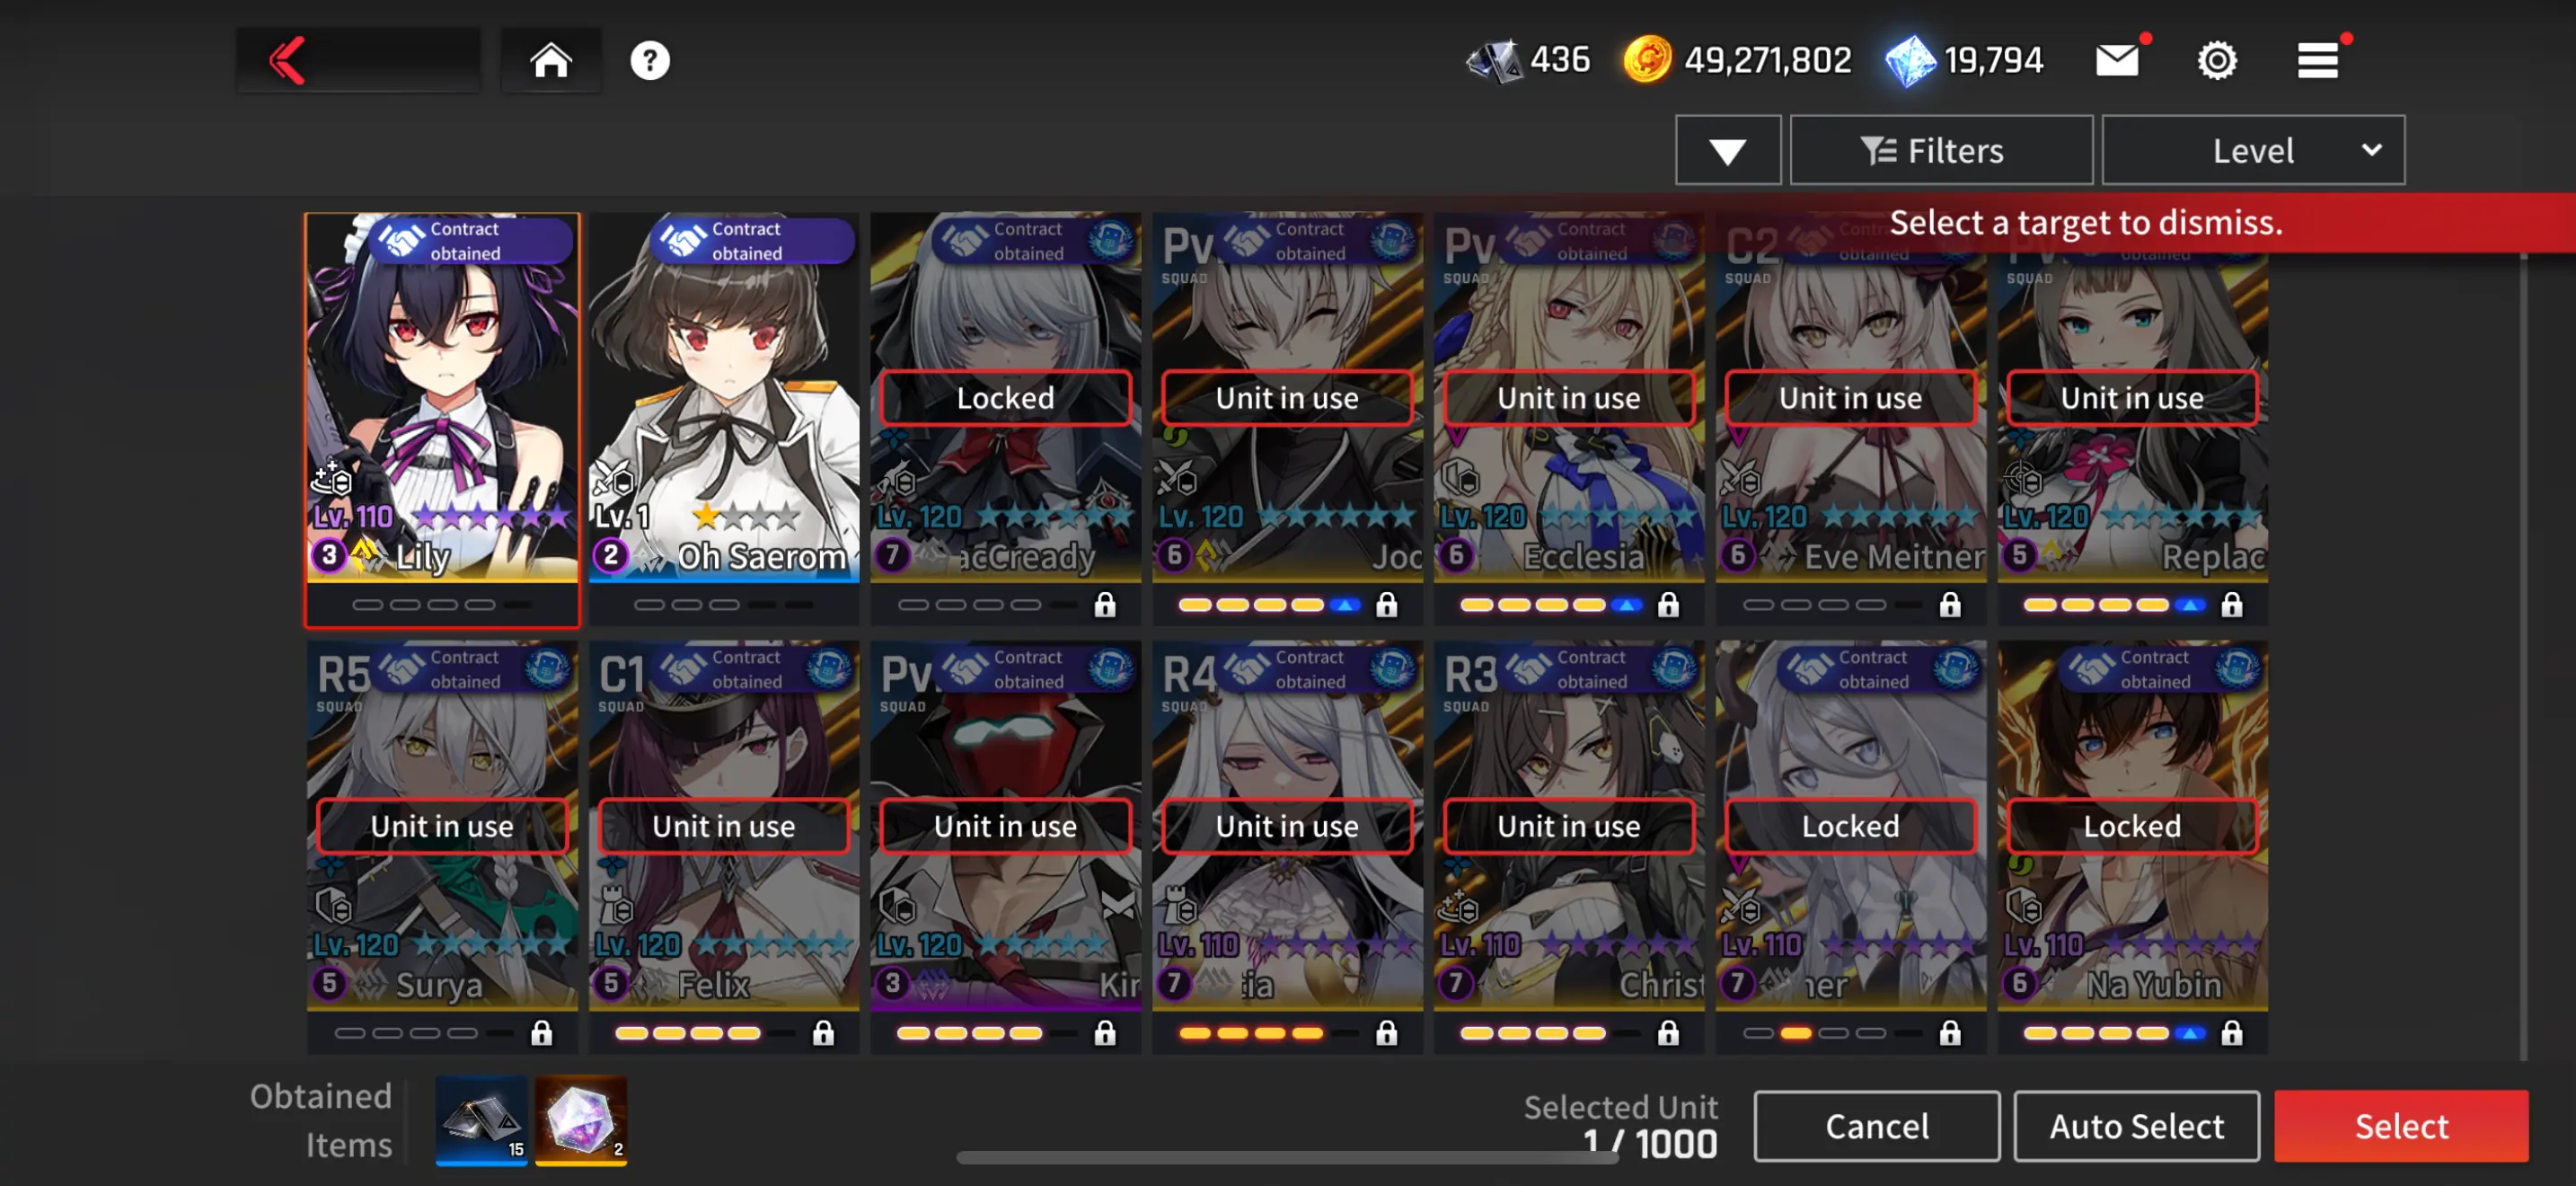The image size is (2576, 1186).
Task: Flip sort order with the triangle button
Action: 1727,150
